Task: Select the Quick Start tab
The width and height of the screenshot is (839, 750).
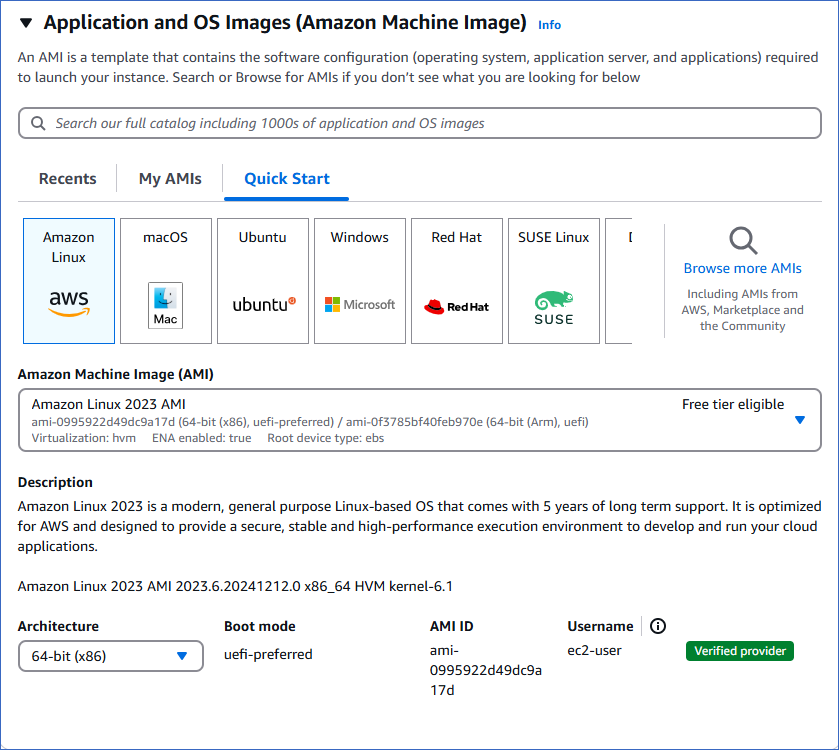Action: (287, 179)
